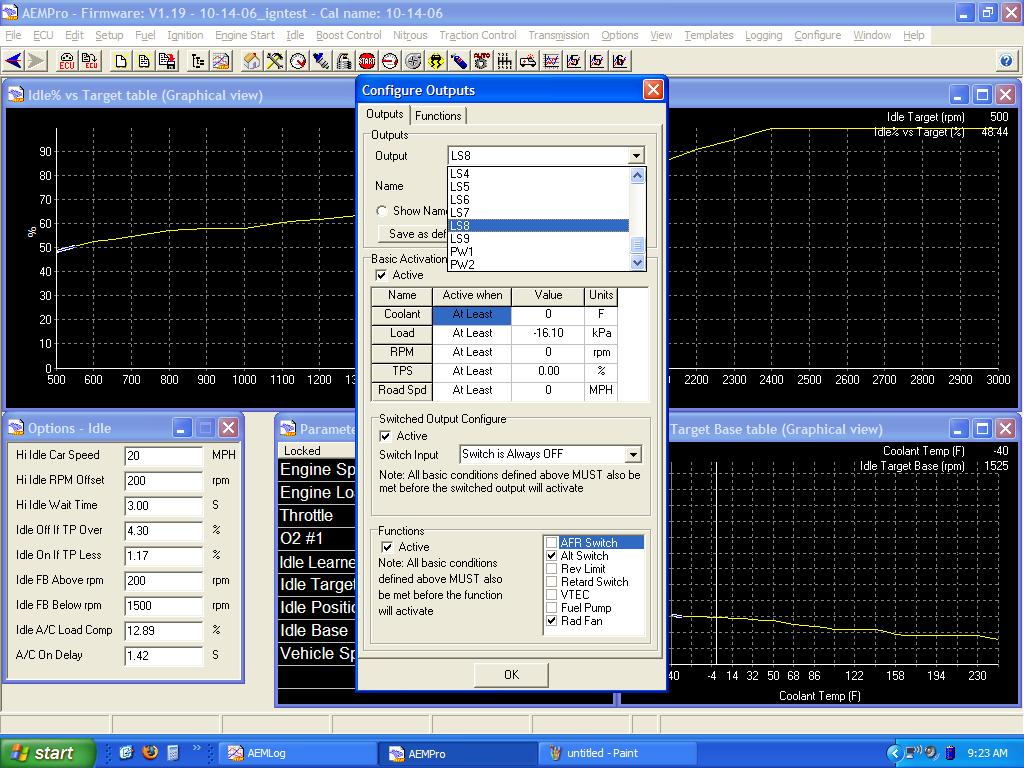Screen dimensions: 1024x768
Task: Select LS7 in the output list
Action: [539, 213]
